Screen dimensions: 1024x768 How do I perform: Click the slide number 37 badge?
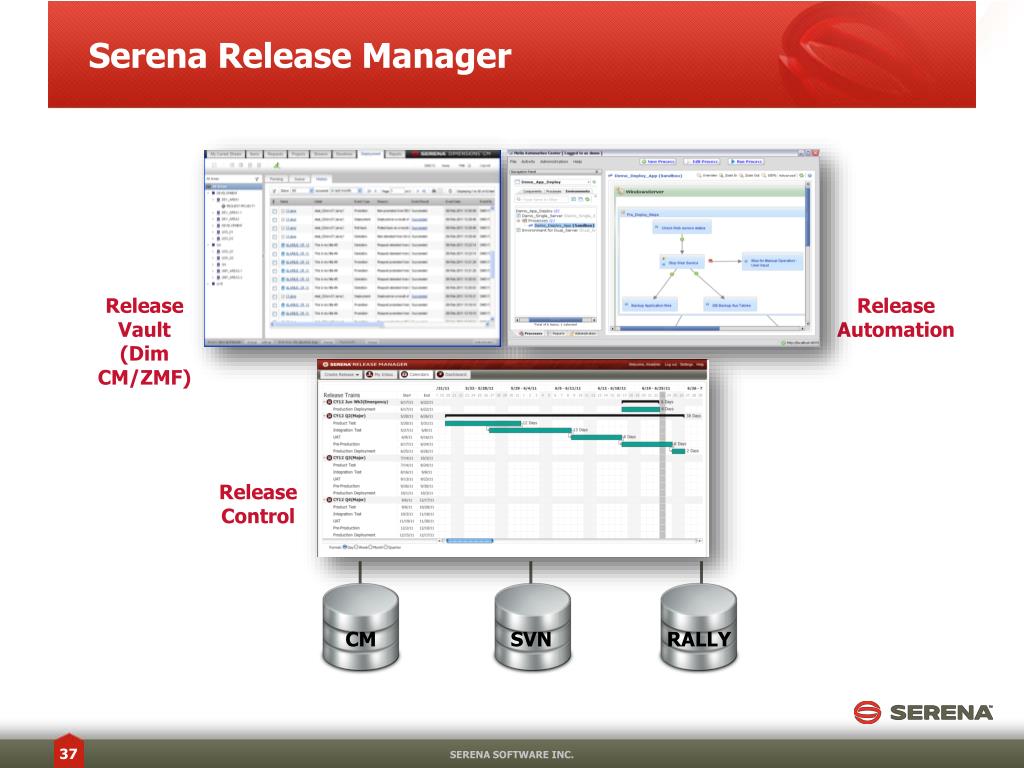click(68, 752)
